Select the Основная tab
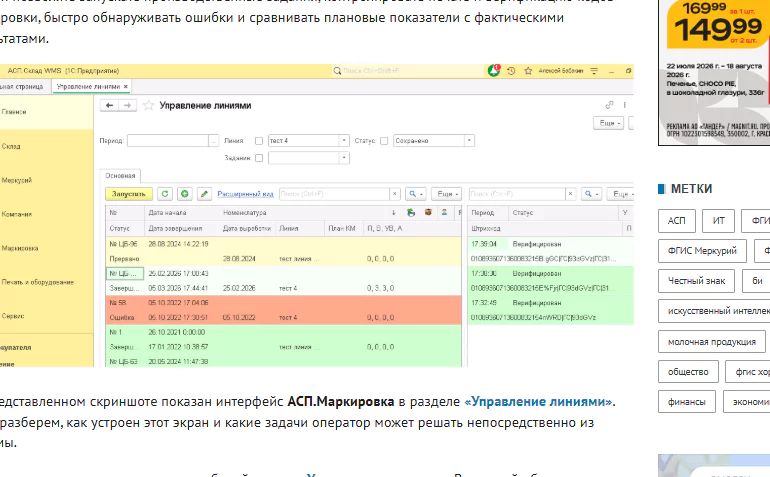The image size is (770, 477). click(120, 176)
